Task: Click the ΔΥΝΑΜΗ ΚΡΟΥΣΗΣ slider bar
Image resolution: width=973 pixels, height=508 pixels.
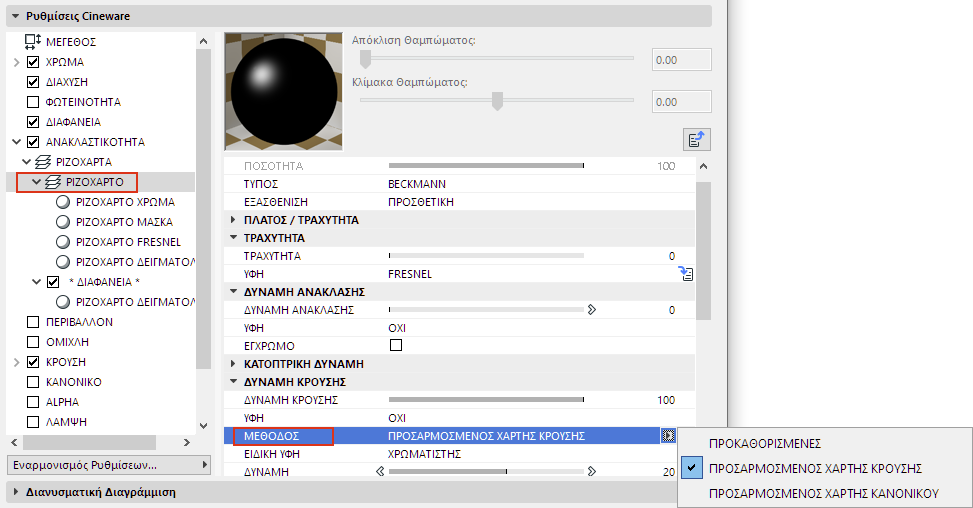Action: 486,399
